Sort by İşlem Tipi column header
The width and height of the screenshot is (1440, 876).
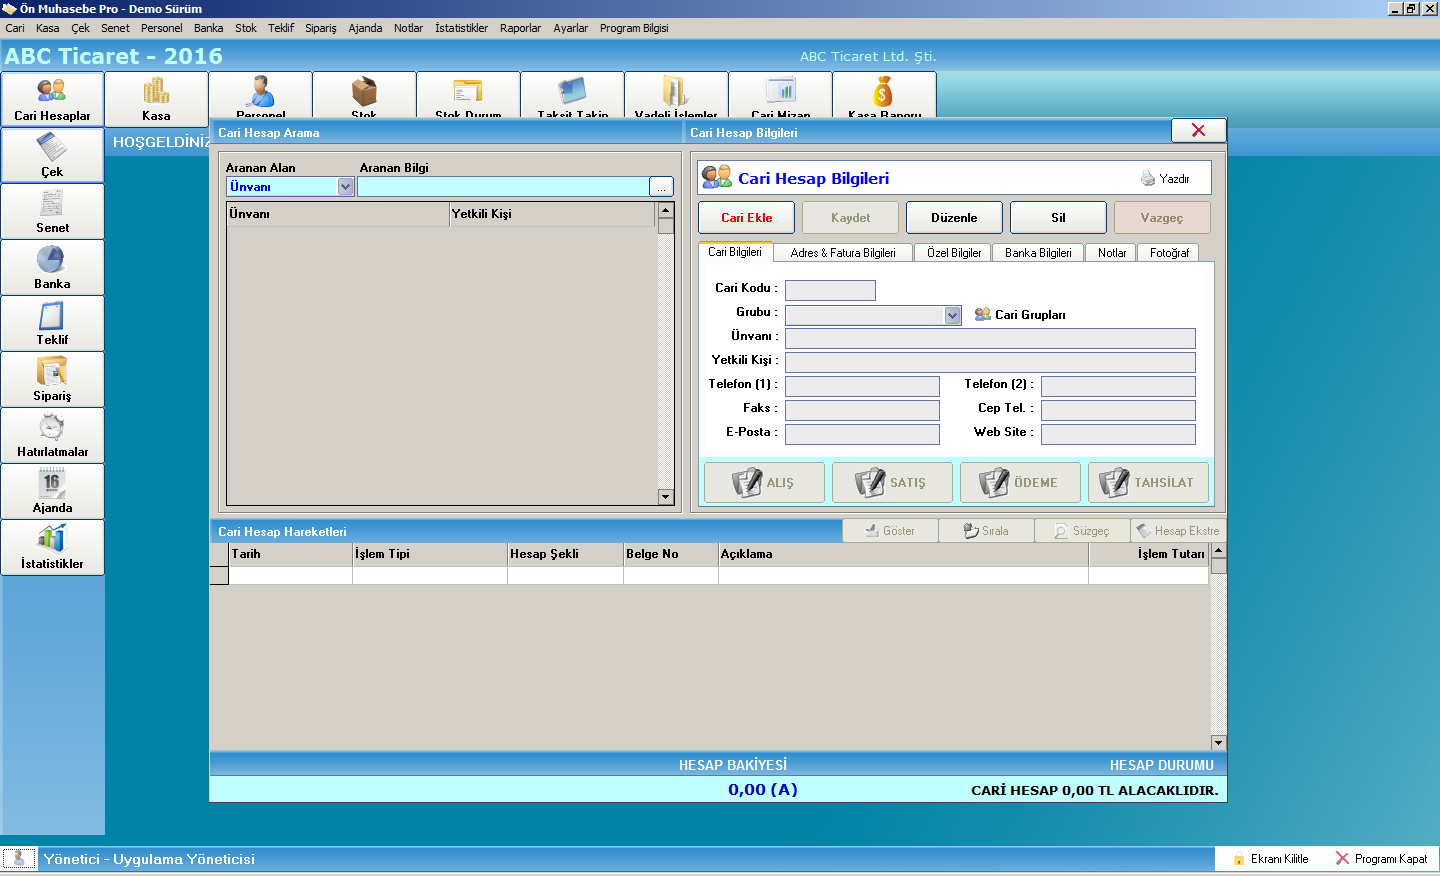pos(430,554)
